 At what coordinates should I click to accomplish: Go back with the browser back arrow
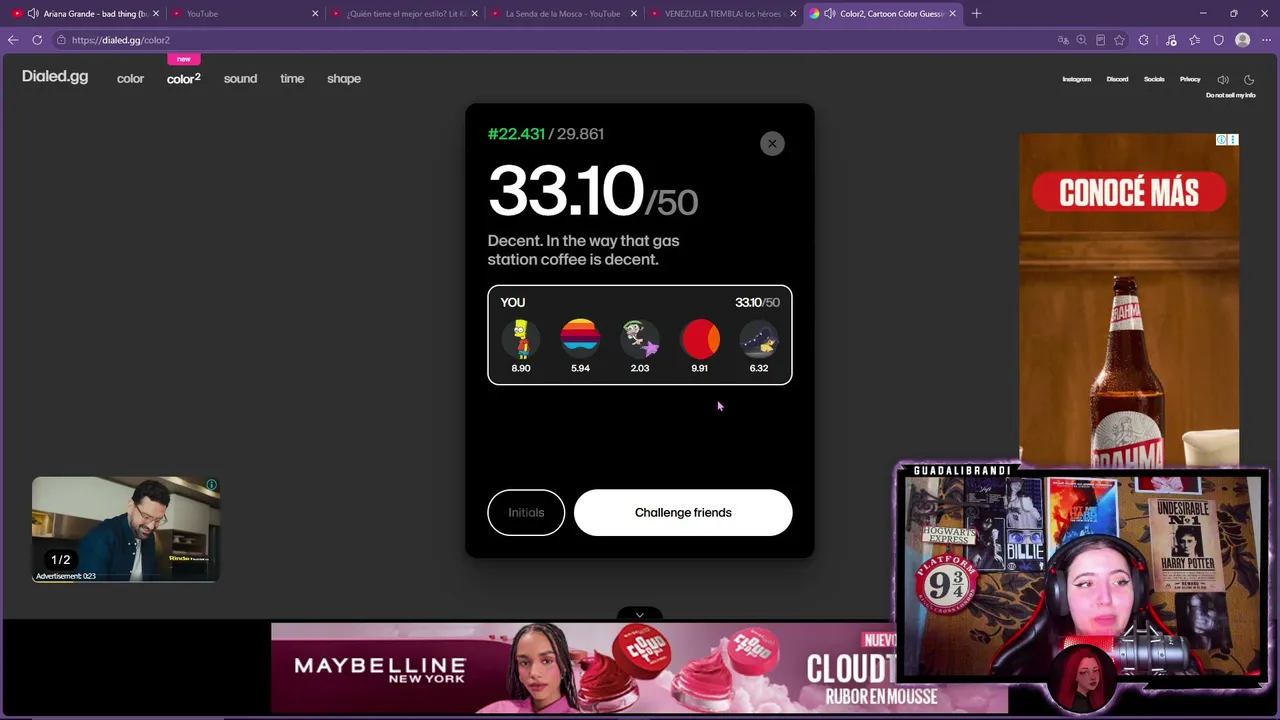pyautogui.click(x=13, y=40)
